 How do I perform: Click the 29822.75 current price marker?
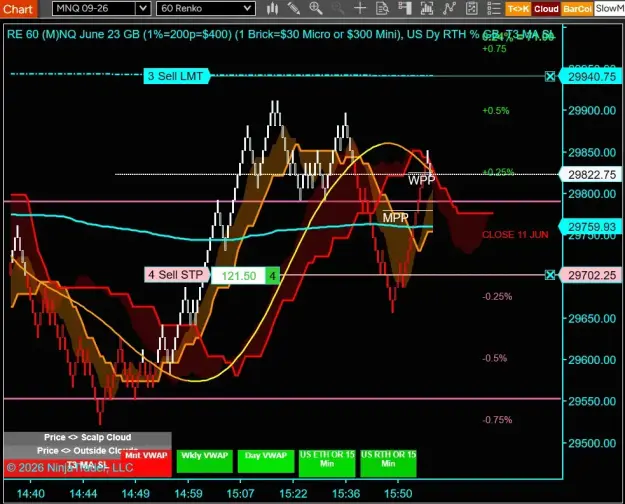(592, 175)
